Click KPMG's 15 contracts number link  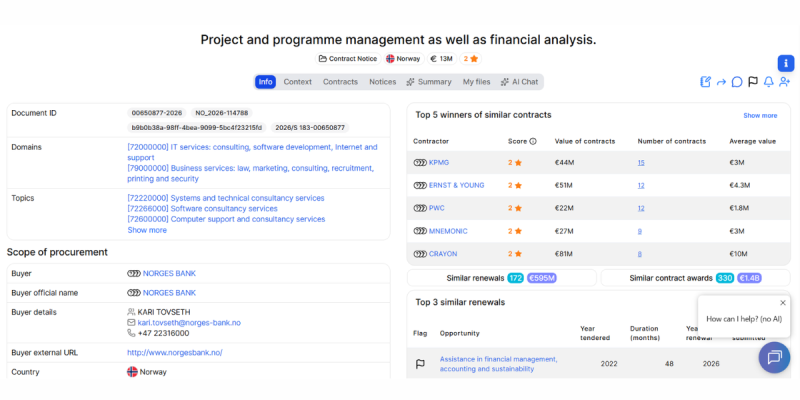[x=641, y=163]
